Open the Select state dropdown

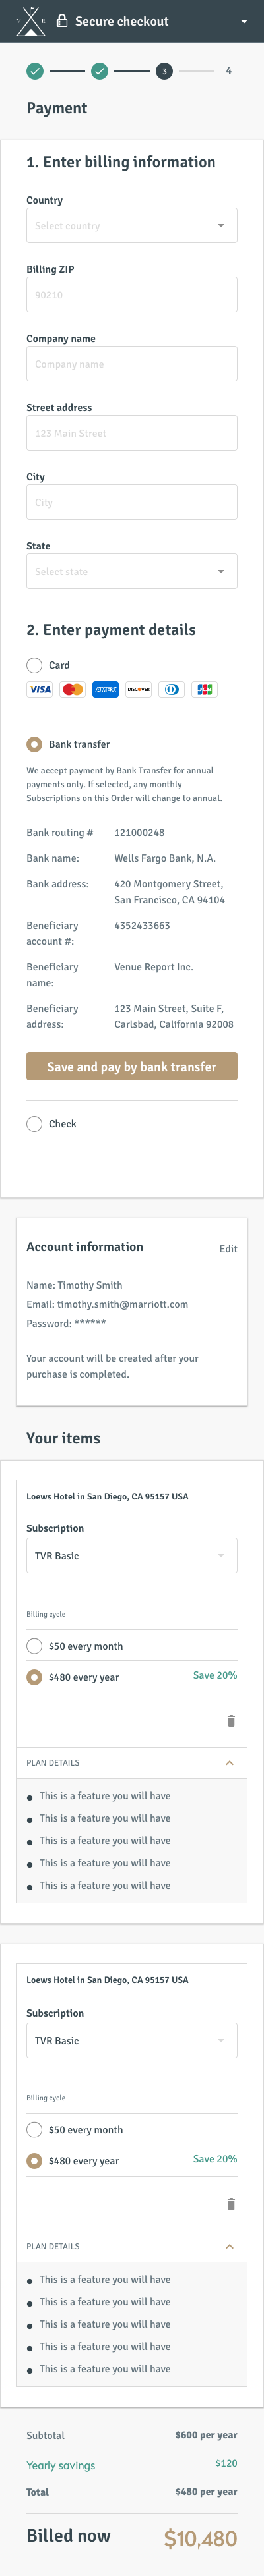pyautogui.click(x=132, y=571)
